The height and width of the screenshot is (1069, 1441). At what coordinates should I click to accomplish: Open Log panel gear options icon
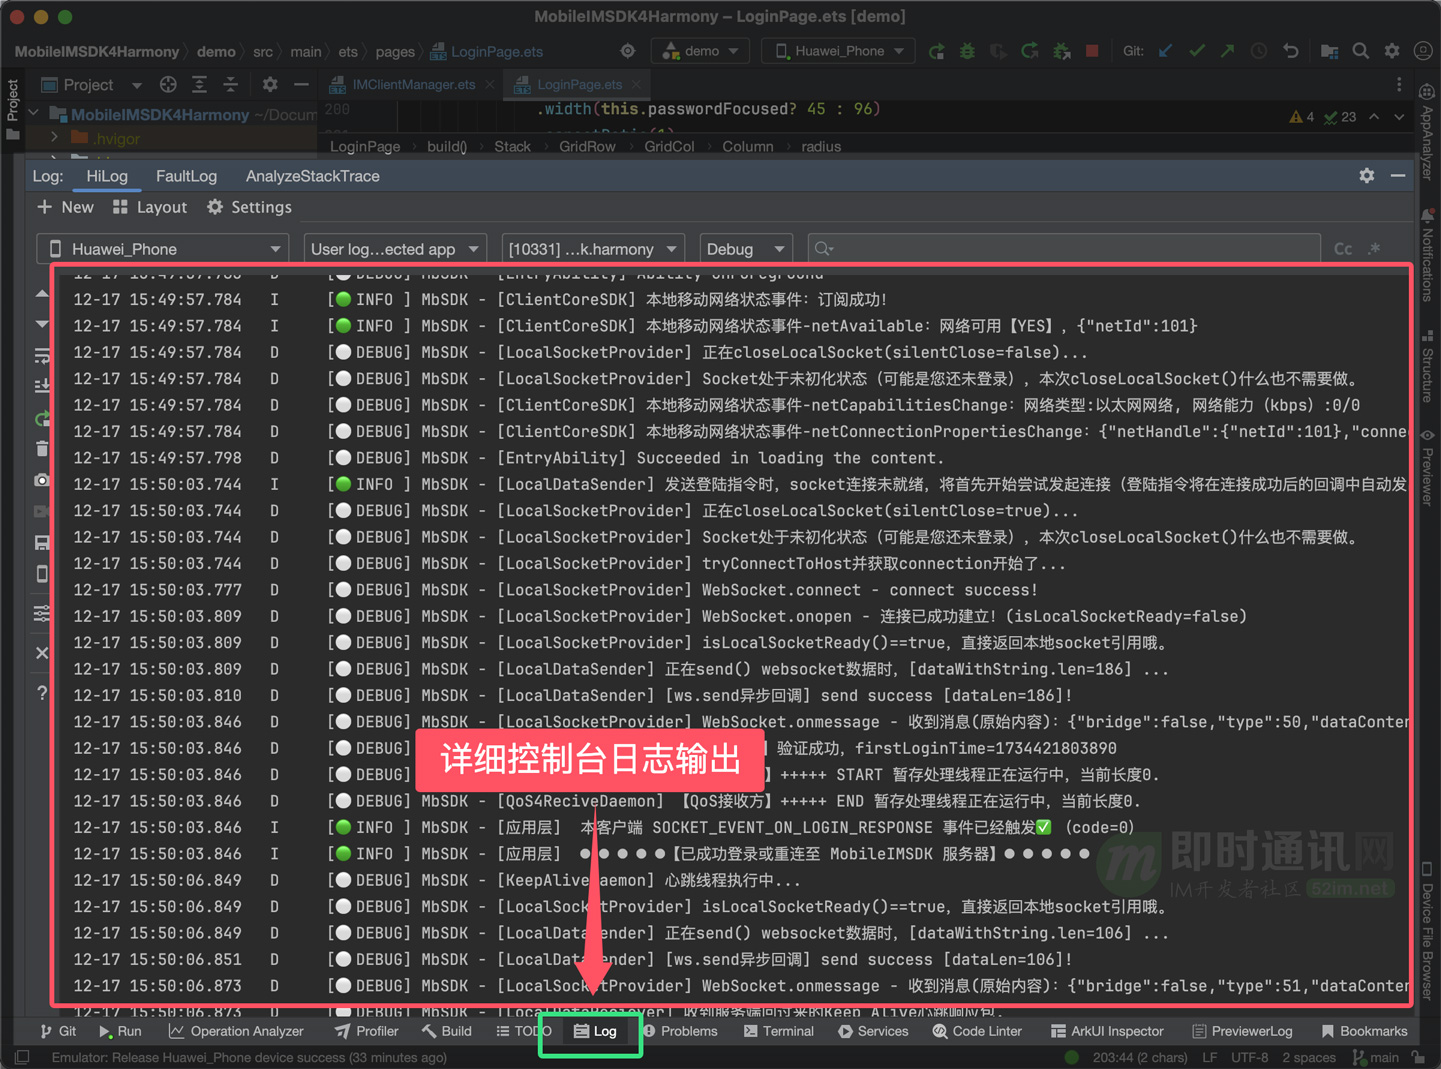coord(1366,176)
